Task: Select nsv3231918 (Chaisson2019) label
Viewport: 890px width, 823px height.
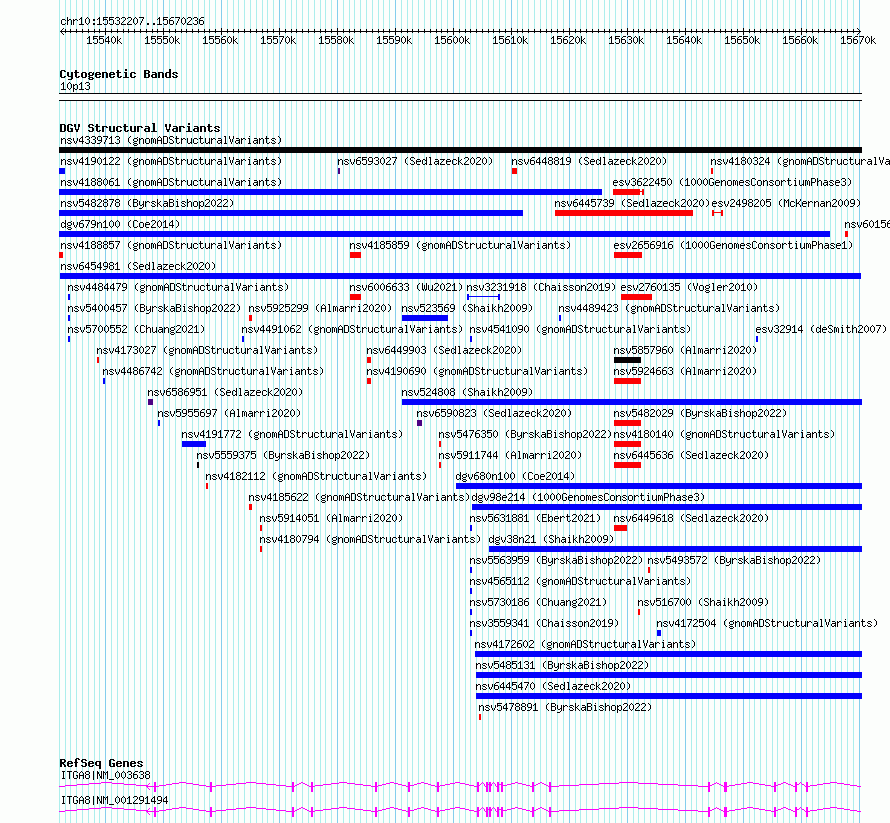Action: 541,287
